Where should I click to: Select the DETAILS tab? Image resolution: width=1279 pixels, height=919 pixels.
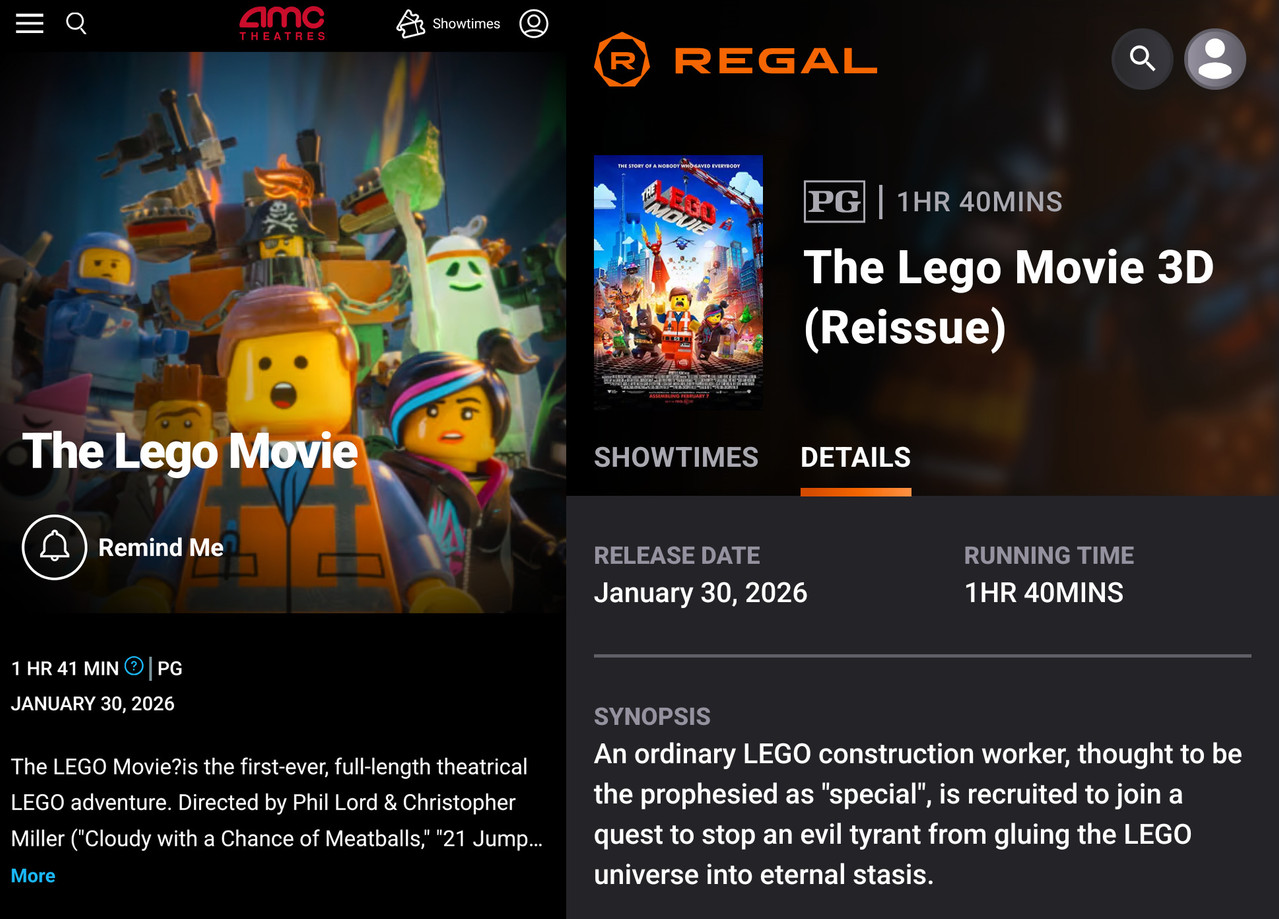856,458
